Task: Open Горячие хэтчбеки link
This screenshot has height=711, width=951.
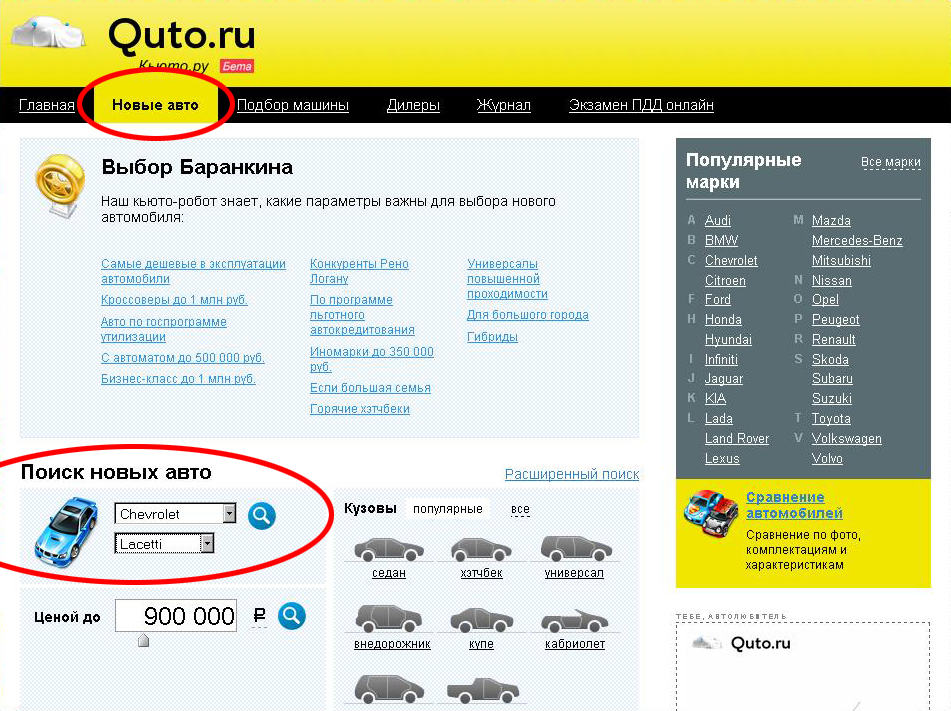Action: click(x=360, y=409)
